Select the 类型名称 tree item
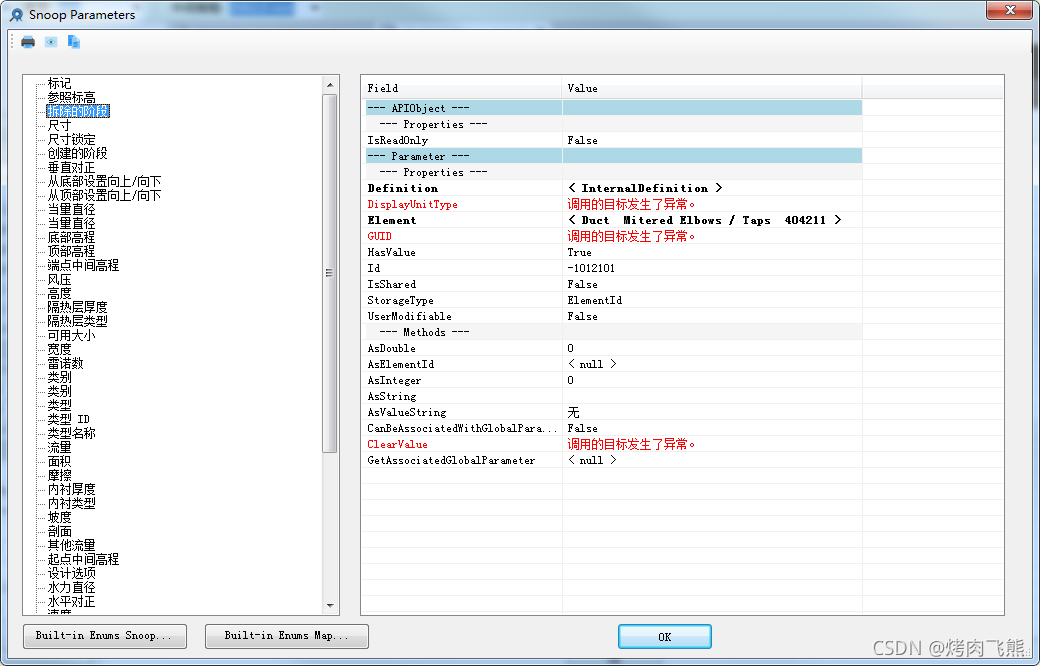1040x666 pixels. [x=71, y=433]
